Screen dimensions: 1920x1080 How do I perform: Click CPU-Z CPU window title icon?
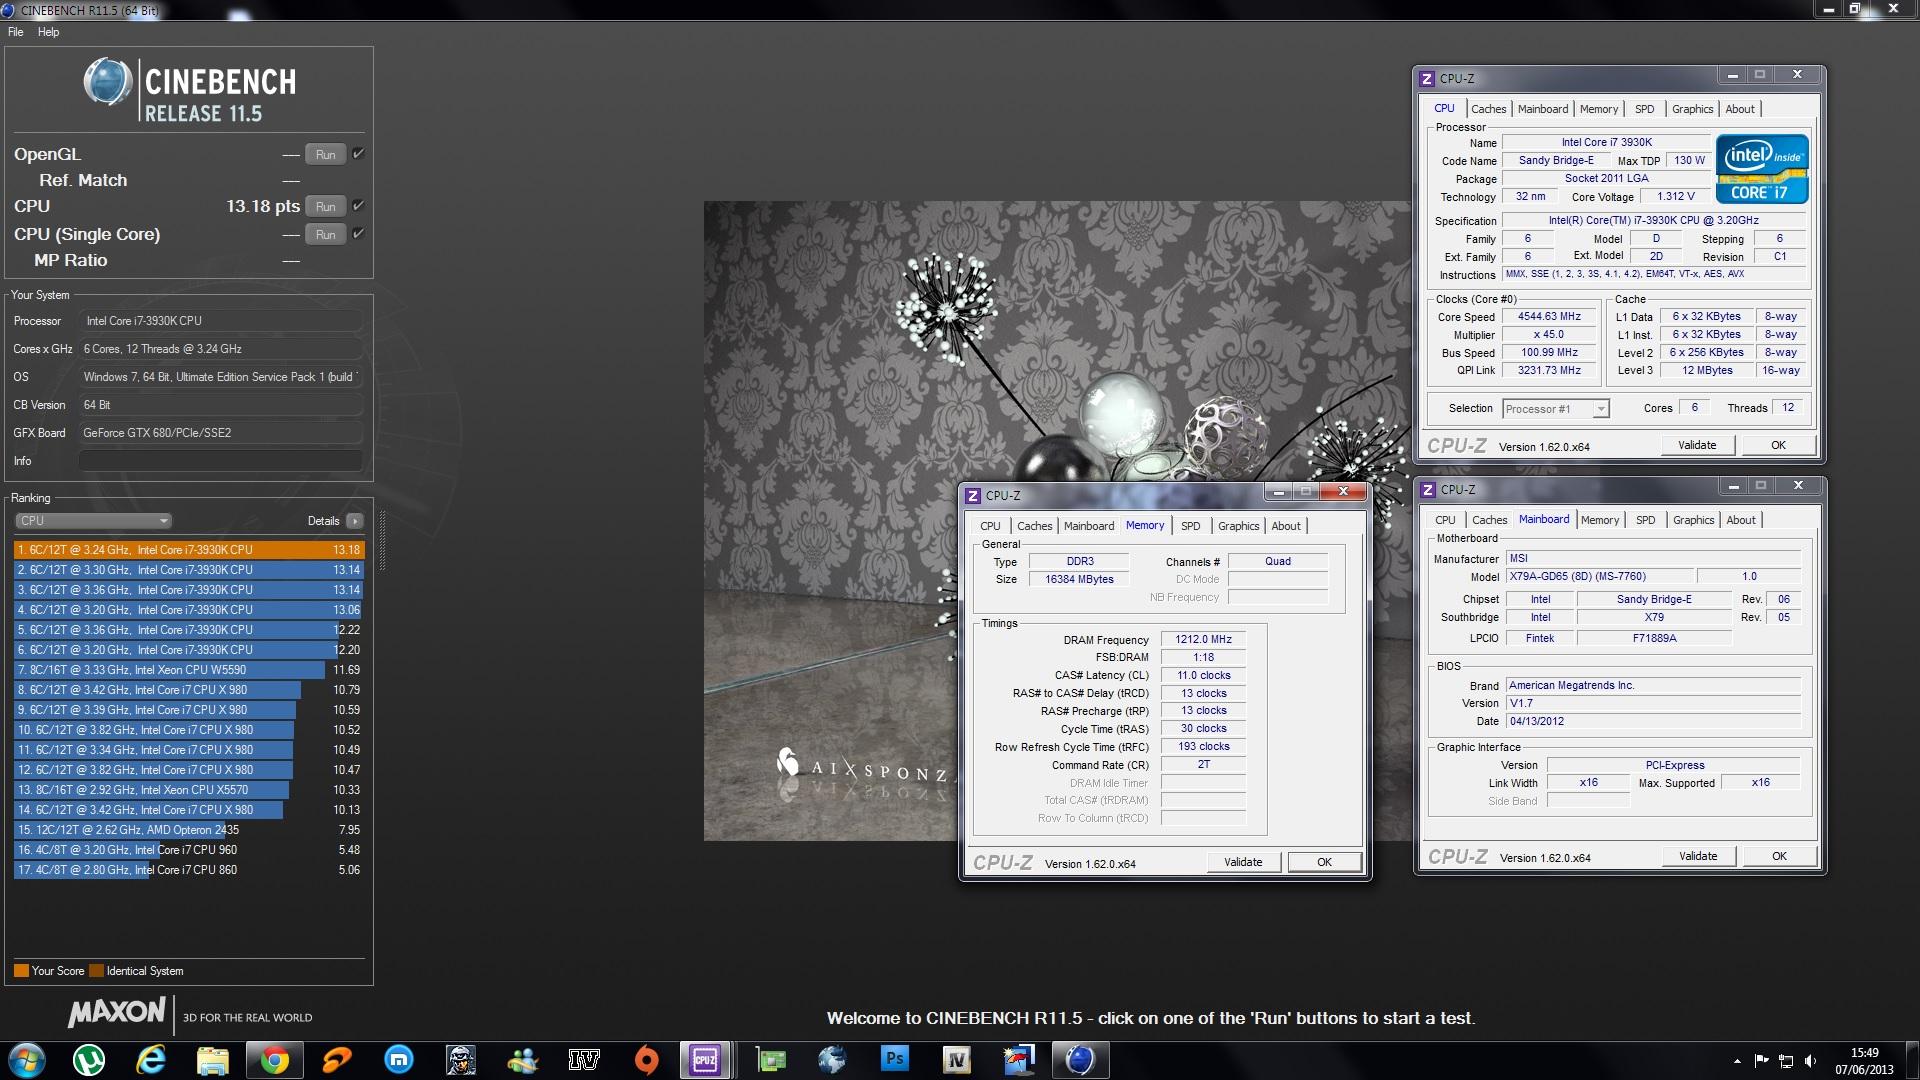tap(1427, 78)
